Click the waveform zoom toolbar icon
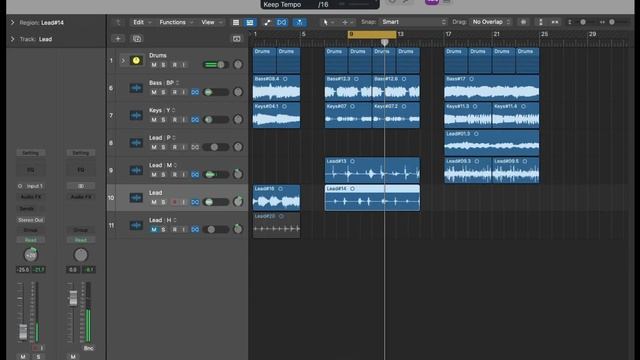Image resolution: width=640 pixels, height=360 pixels. click(523, 22)
